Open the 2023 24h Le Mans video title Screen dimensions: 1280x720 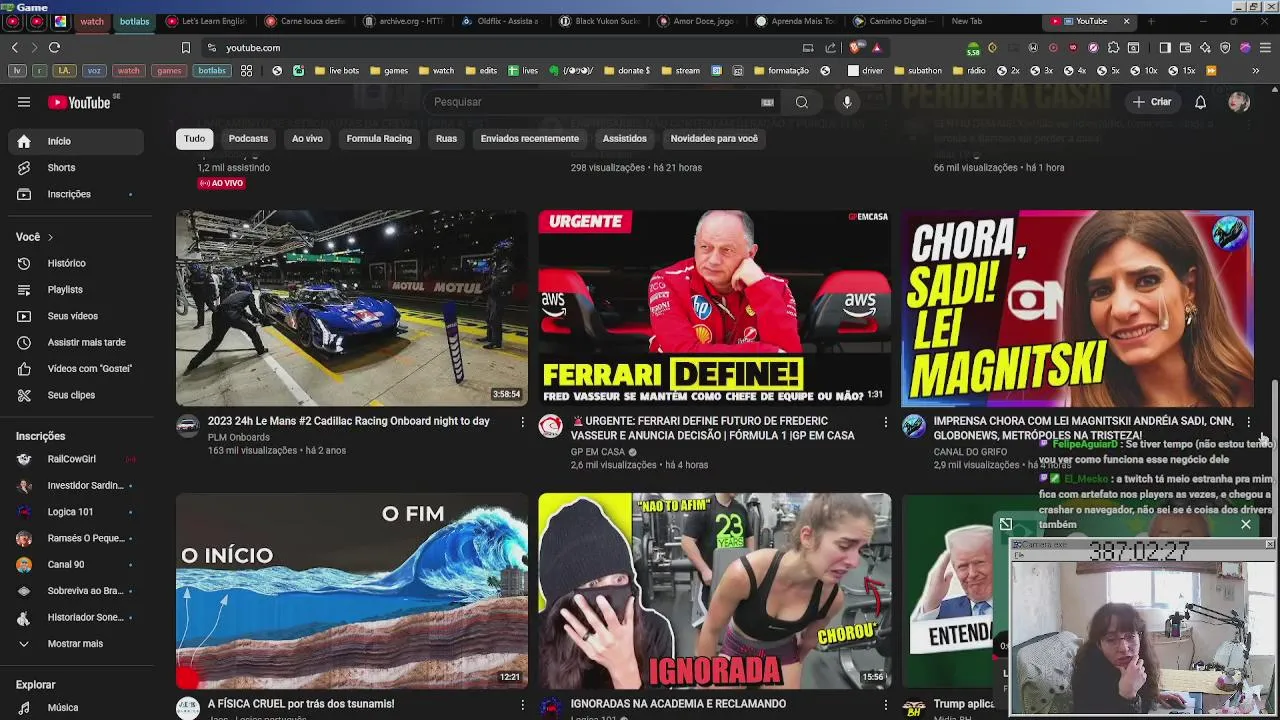click(x=348, y=421)
